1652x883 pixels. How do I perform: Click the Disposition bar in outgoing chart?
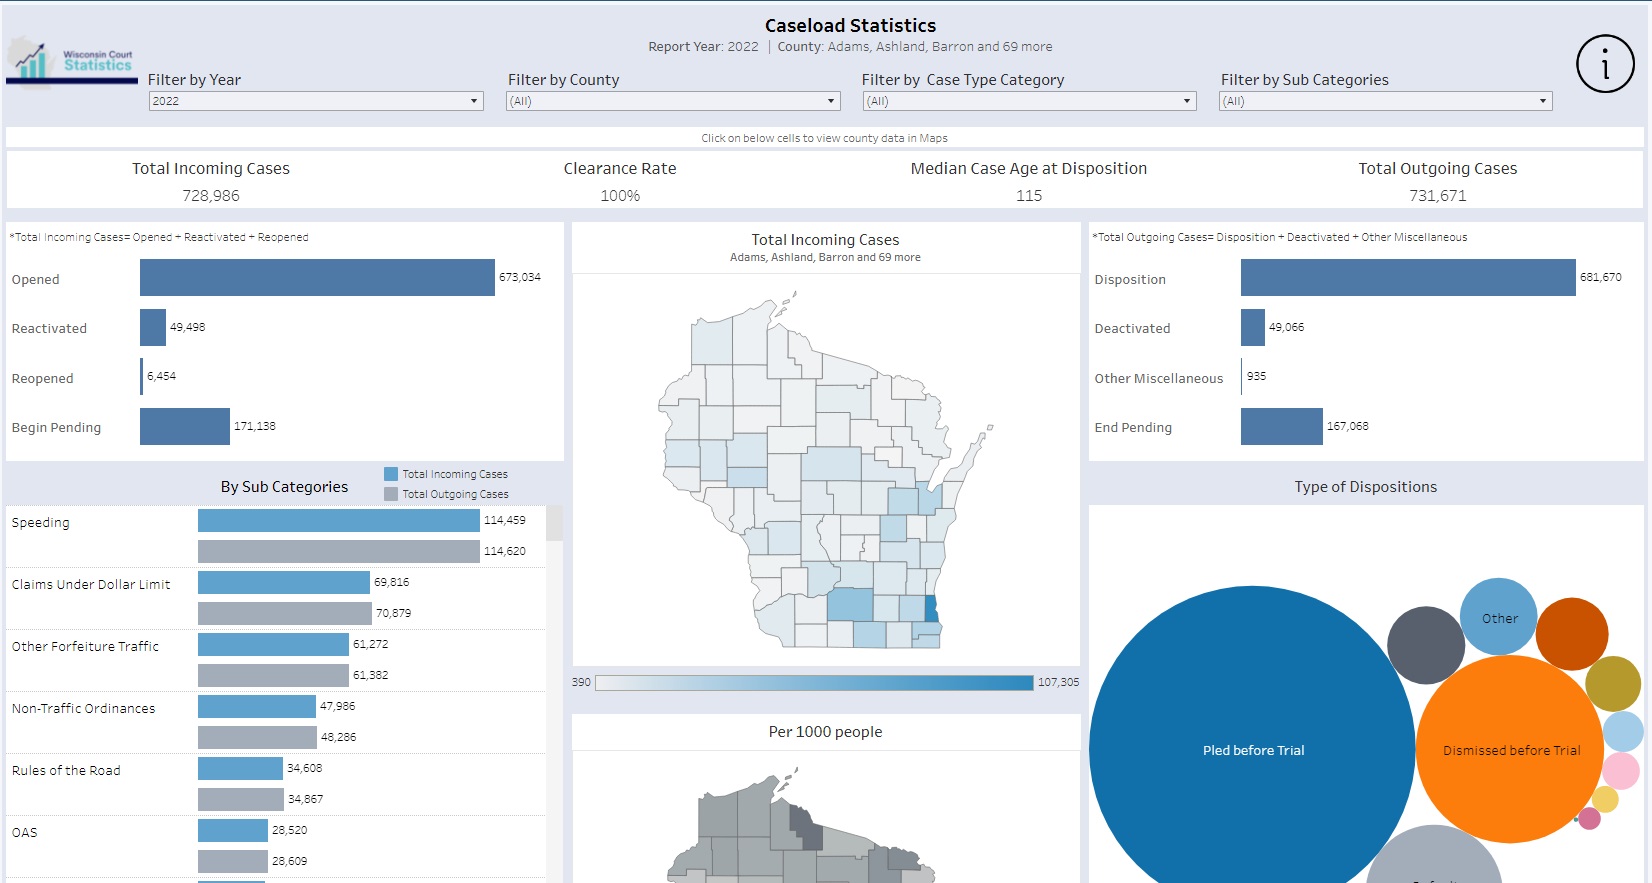pos(1407,278)
